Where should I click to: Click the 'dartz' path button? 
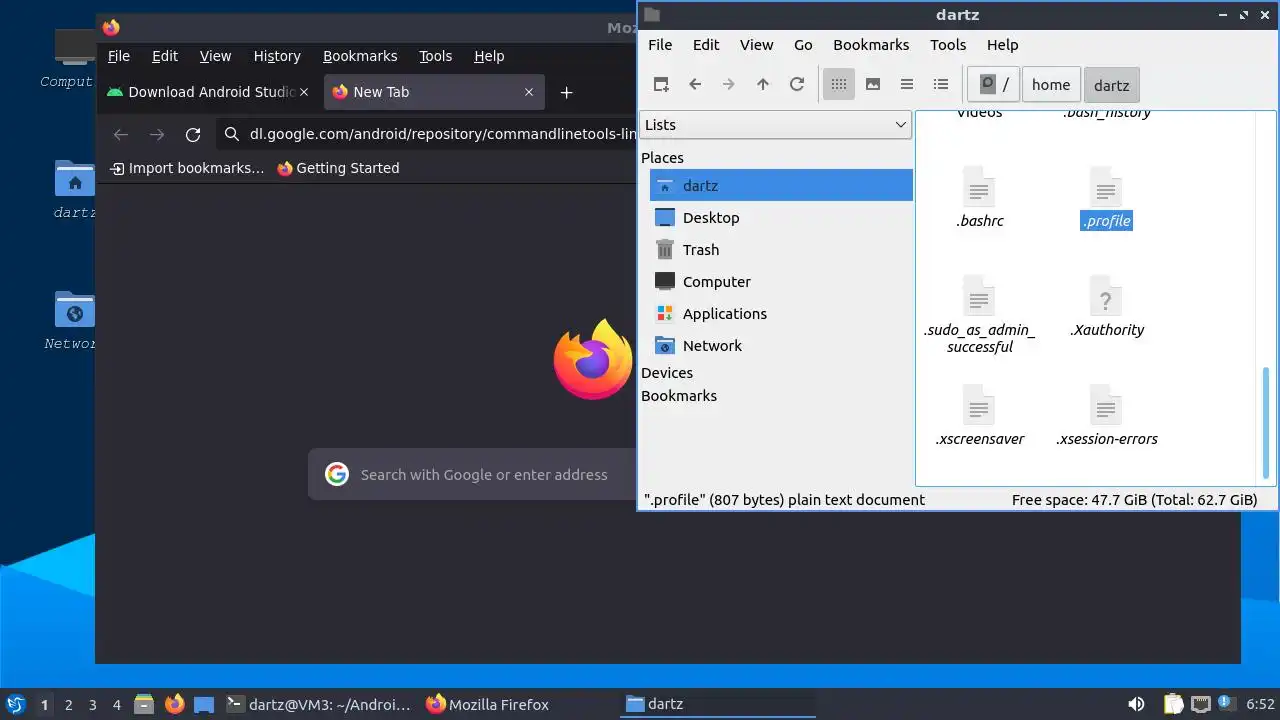1111,85
